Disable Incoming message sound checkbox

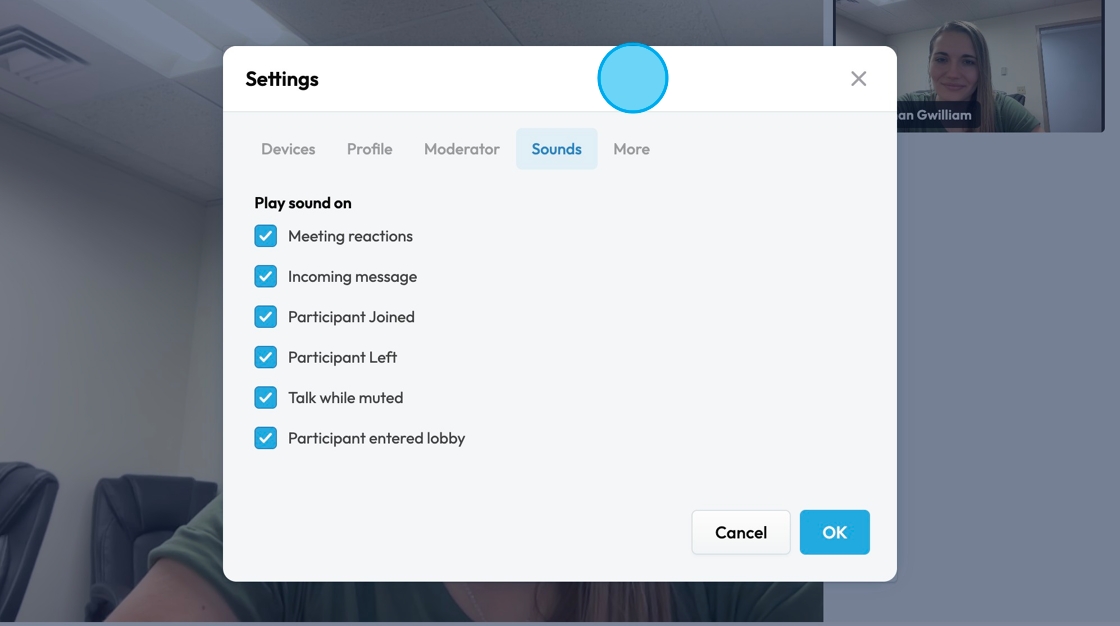(266, 277)
